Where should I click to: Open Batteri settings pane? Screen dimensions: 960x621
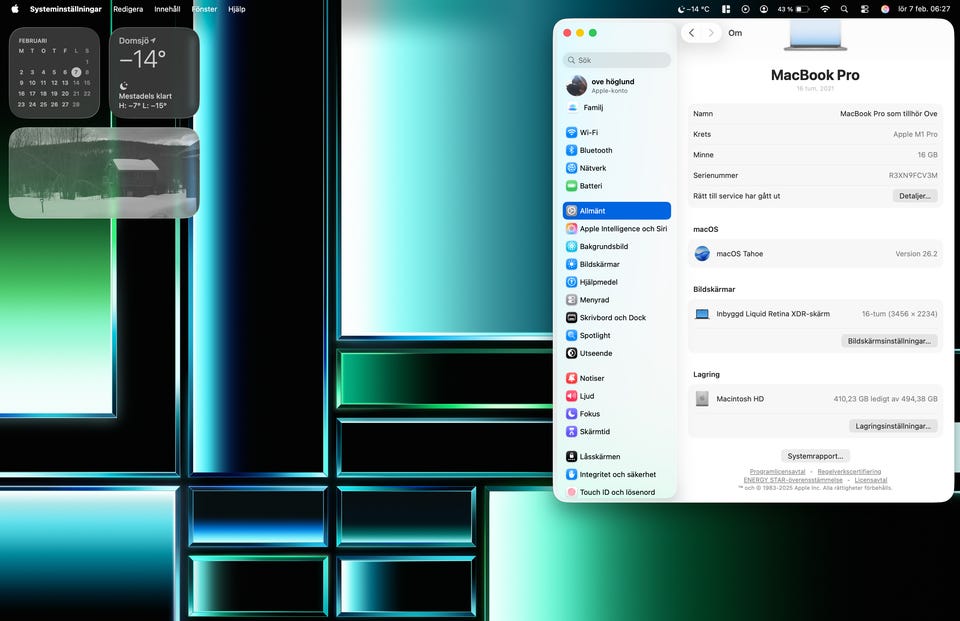pyautogui.click(x=590, y=186)
